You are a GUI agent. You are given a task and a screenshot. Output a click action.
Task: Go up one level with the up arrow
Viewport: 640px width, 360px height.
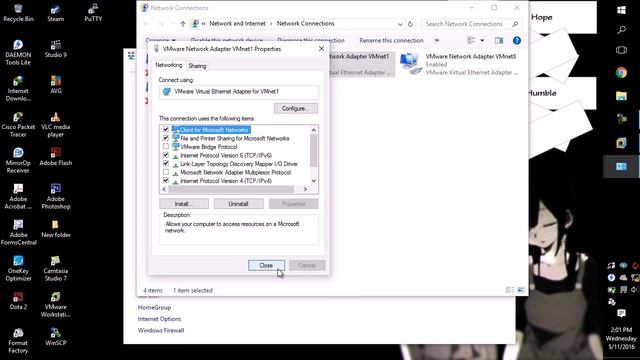point(183,24)
